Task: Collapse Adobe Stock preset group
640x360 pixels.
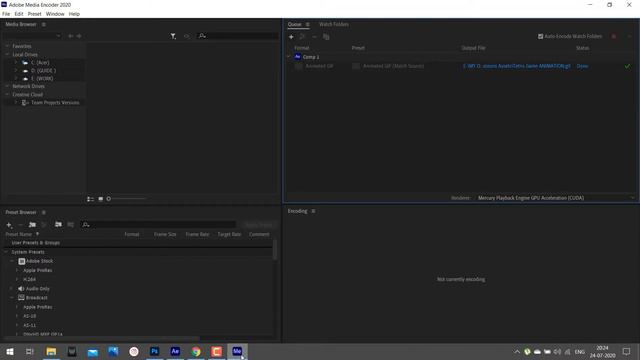Action: click(x=12, y=261)
